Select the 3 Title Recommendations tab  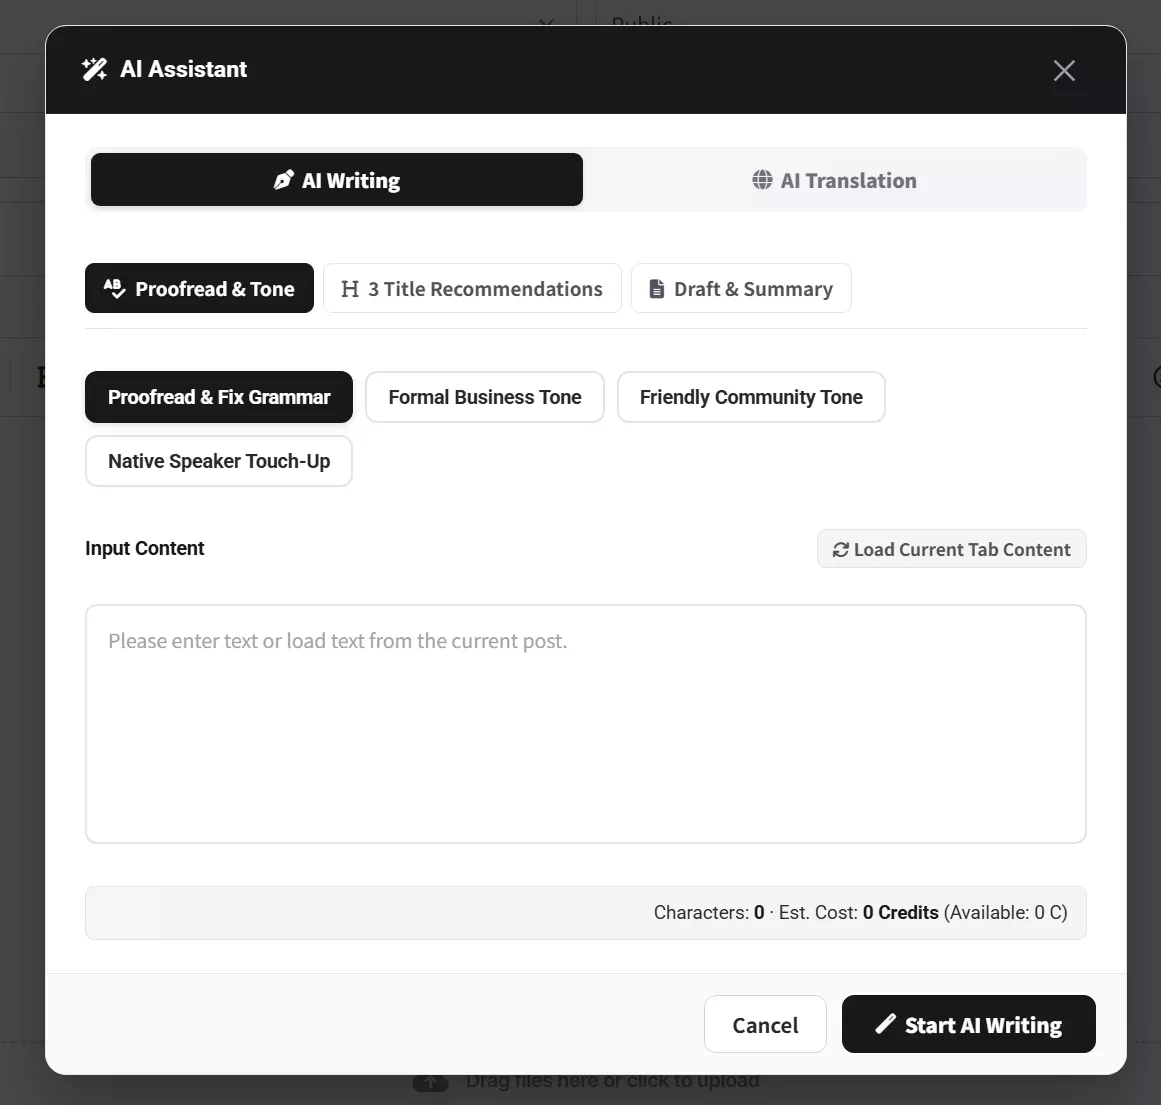click(472, 288)
